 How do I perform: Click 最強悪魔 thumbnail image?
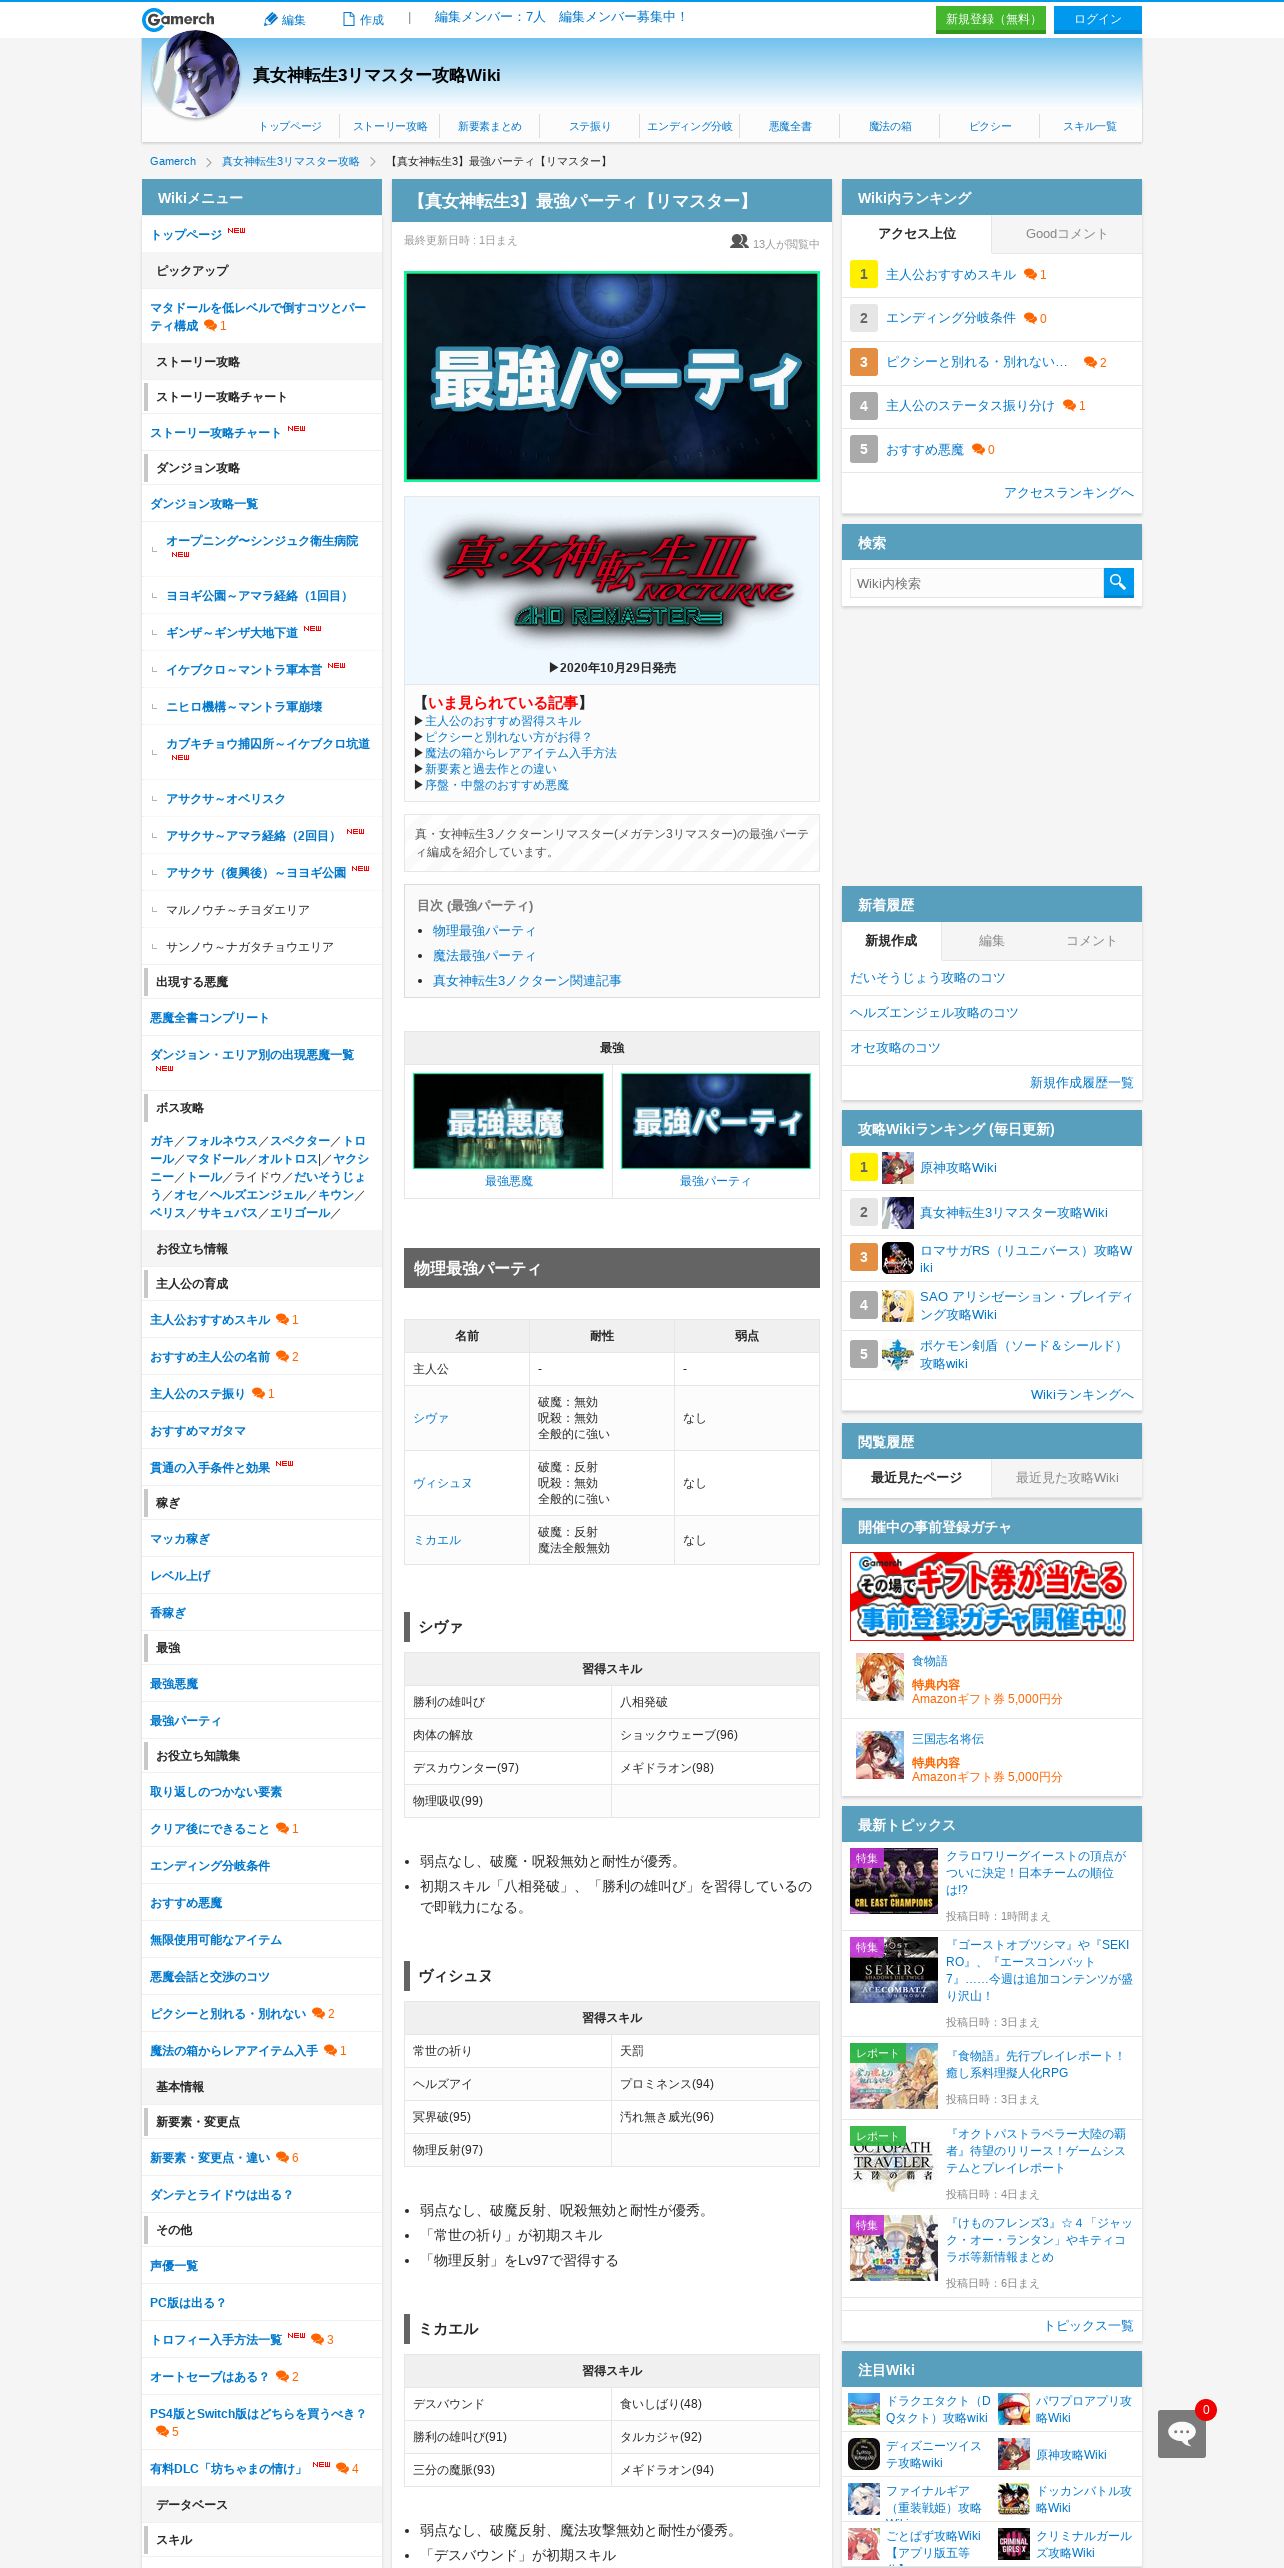click(x=508, y=1121)
